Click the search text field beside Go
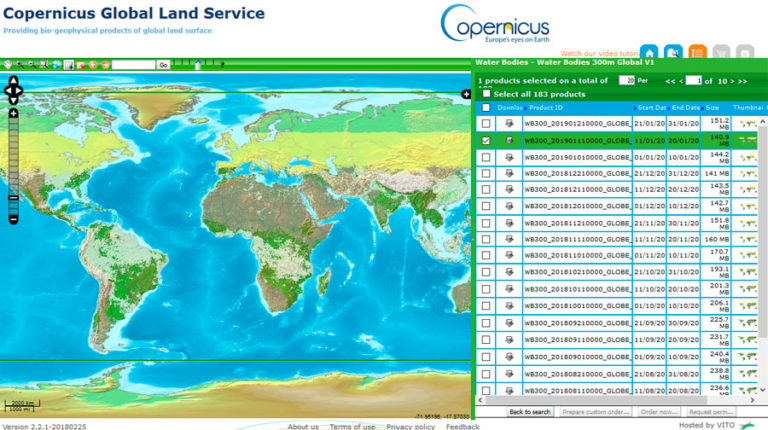This screenshot has height=430, width=768. click(133, 65)
